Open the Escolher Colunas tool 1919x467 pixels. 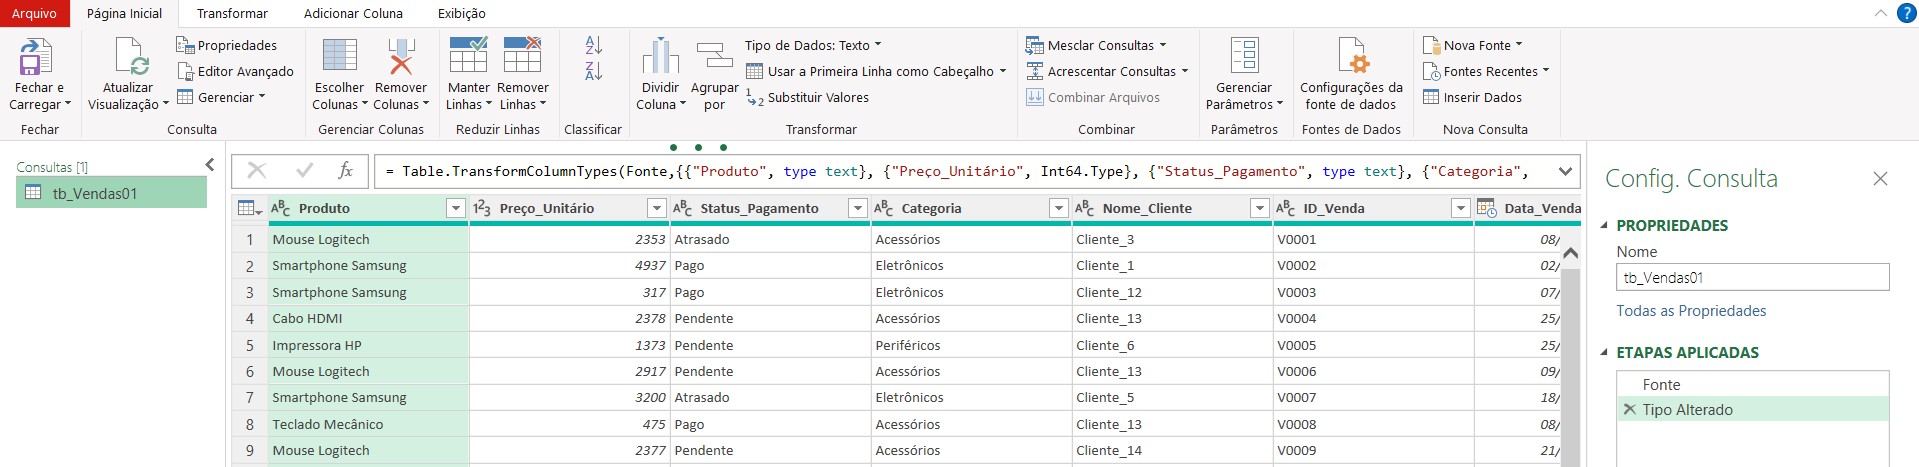pos(339,58)
